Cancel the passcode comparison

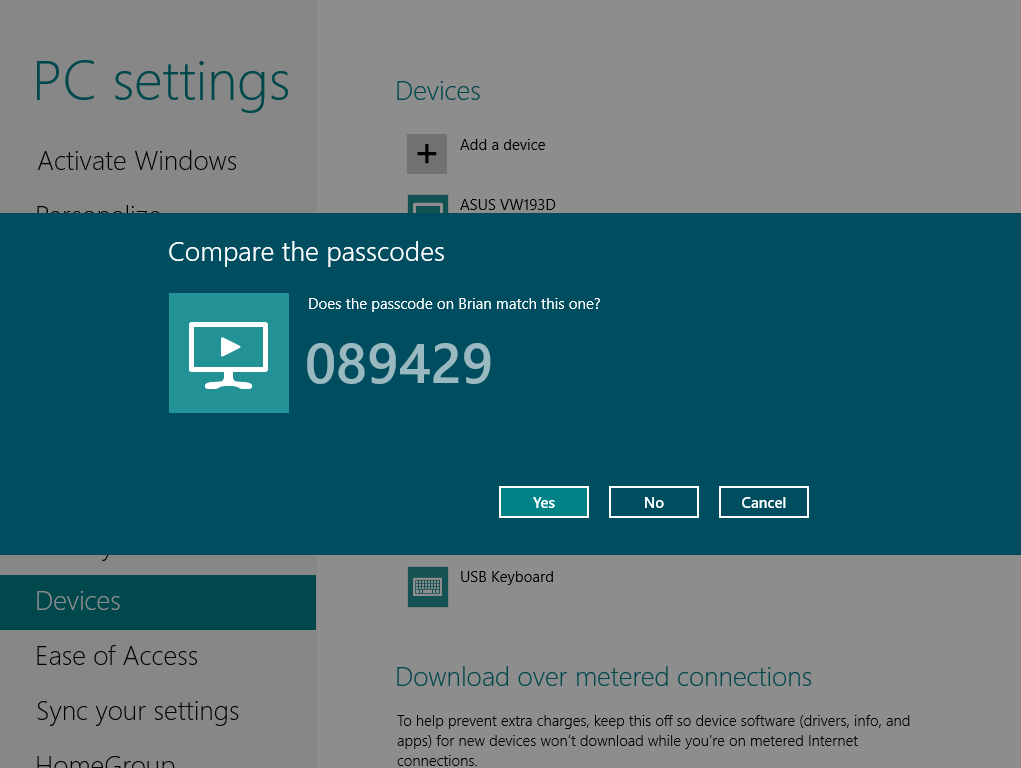[x=763, y=501]
